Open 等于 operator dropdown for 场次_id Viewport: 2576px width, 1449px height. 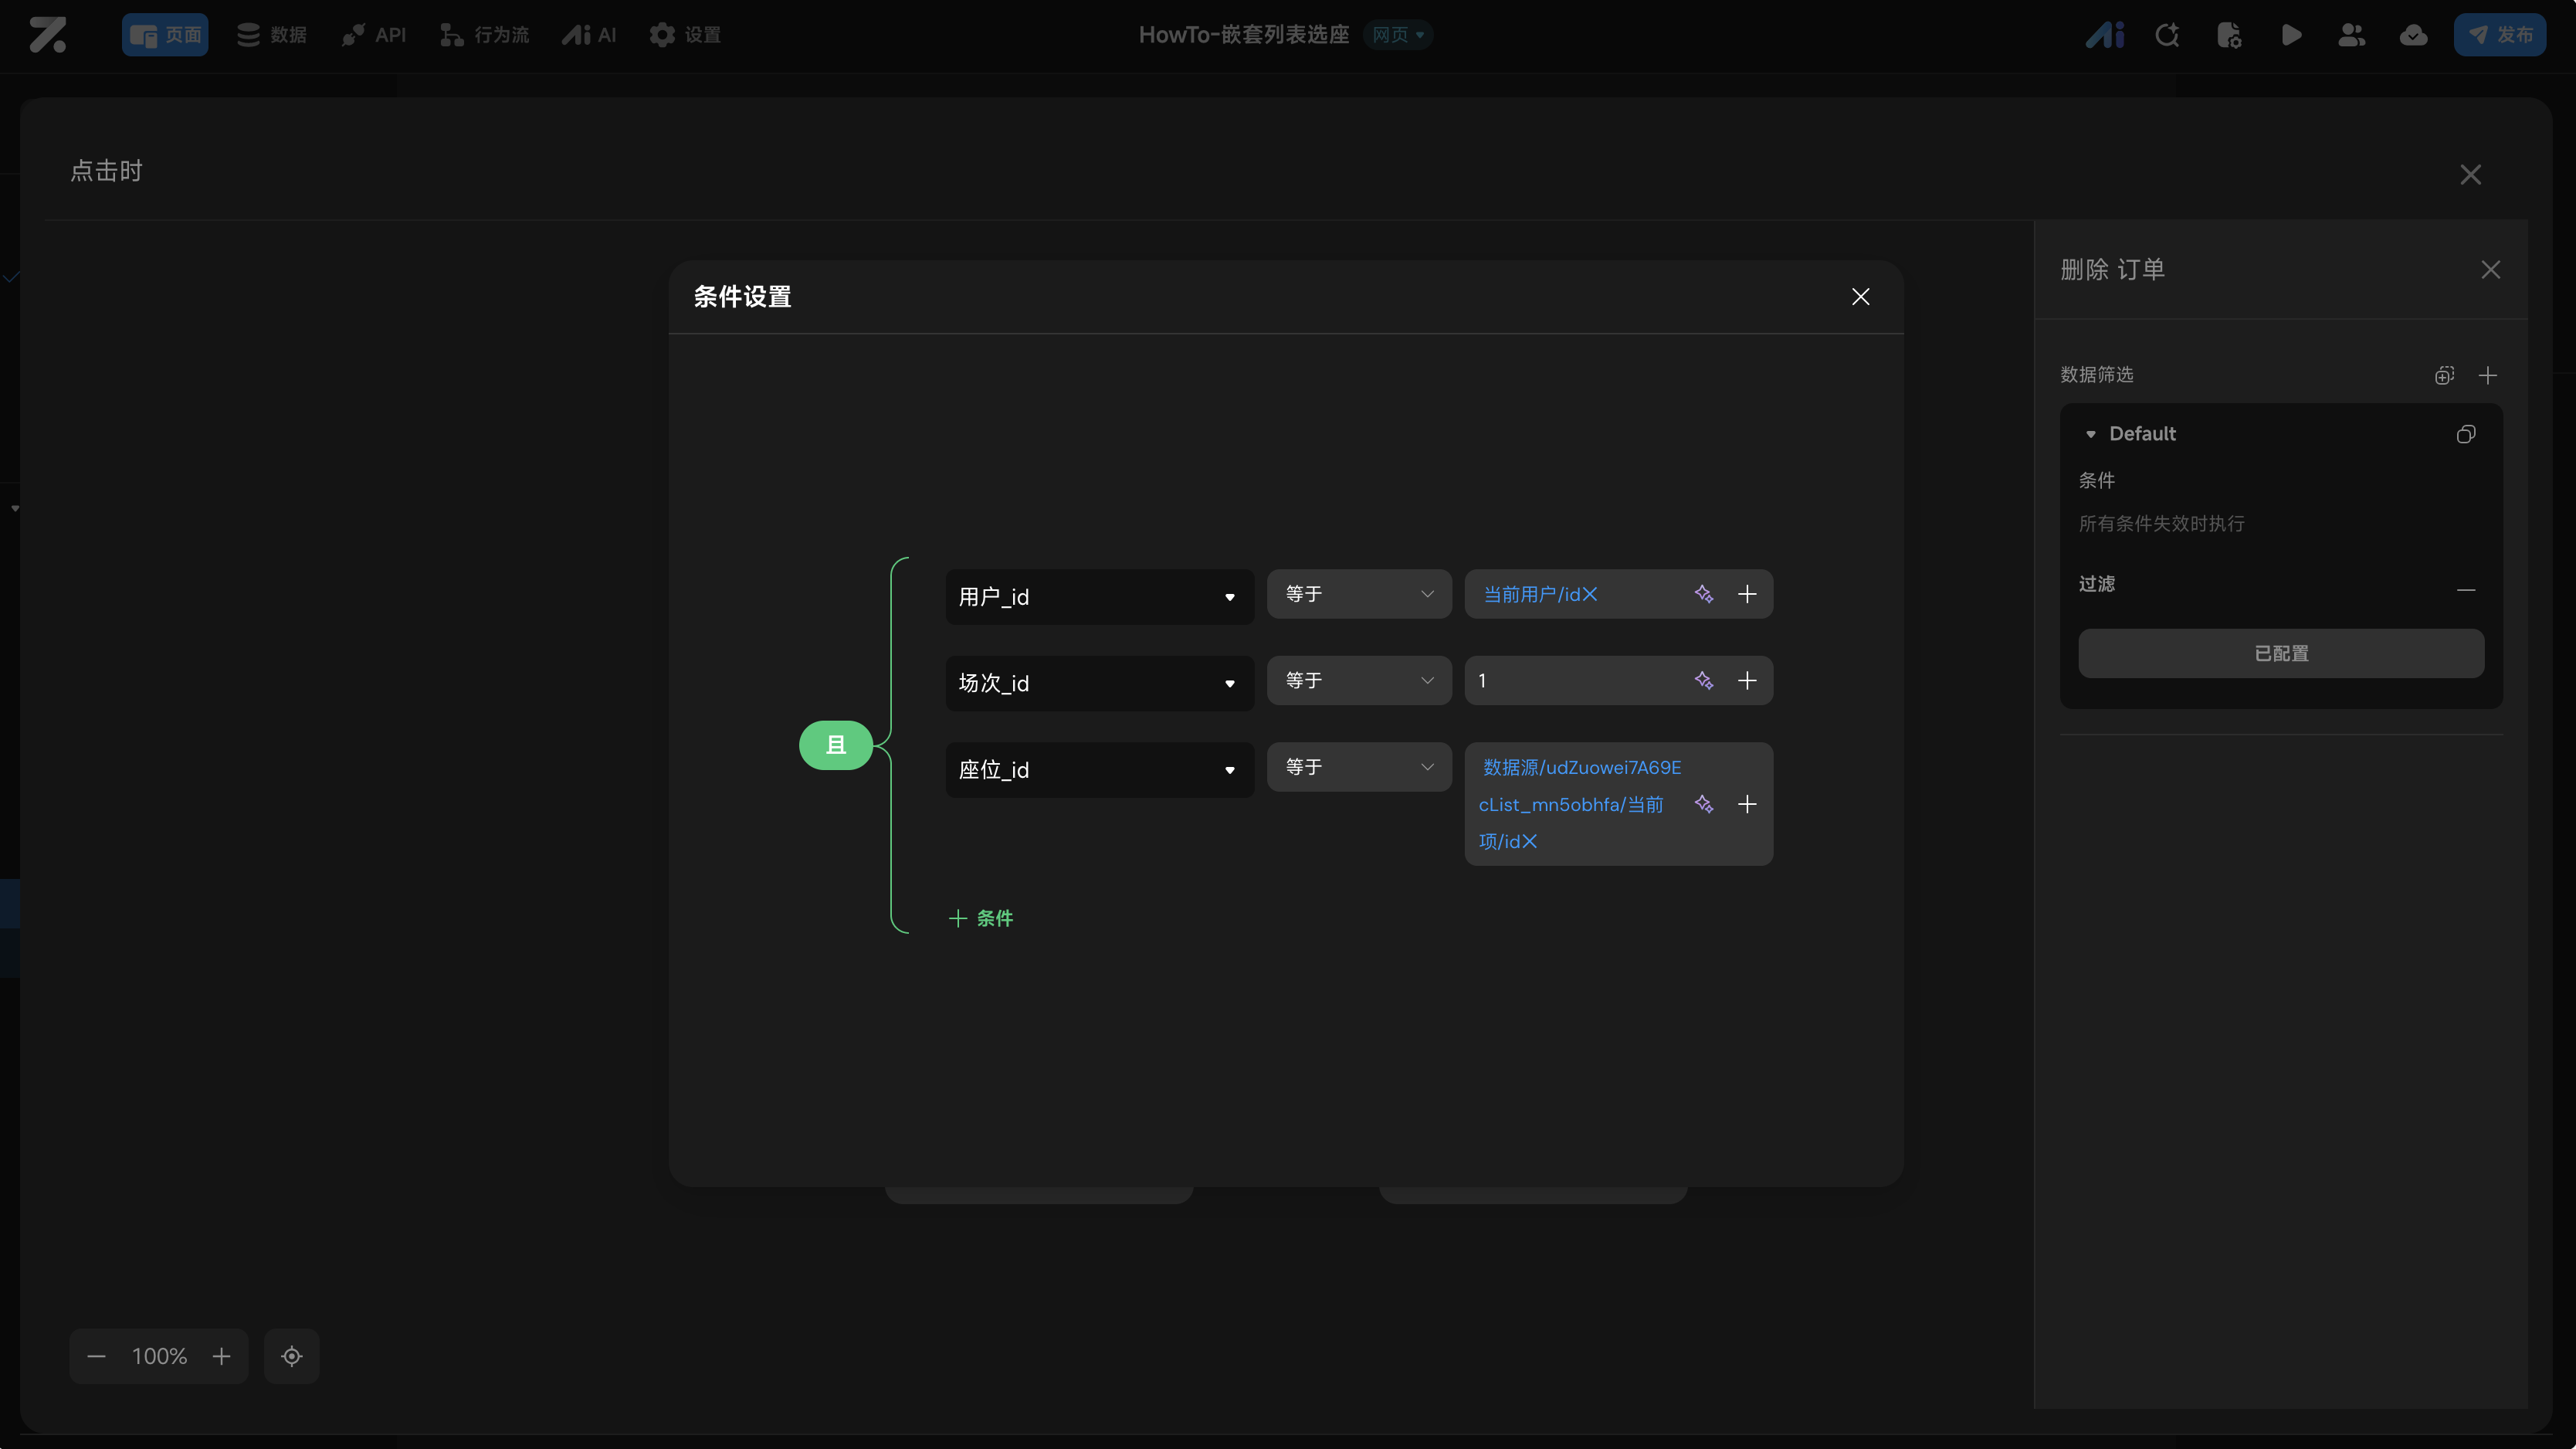[x=1358, y=681]
